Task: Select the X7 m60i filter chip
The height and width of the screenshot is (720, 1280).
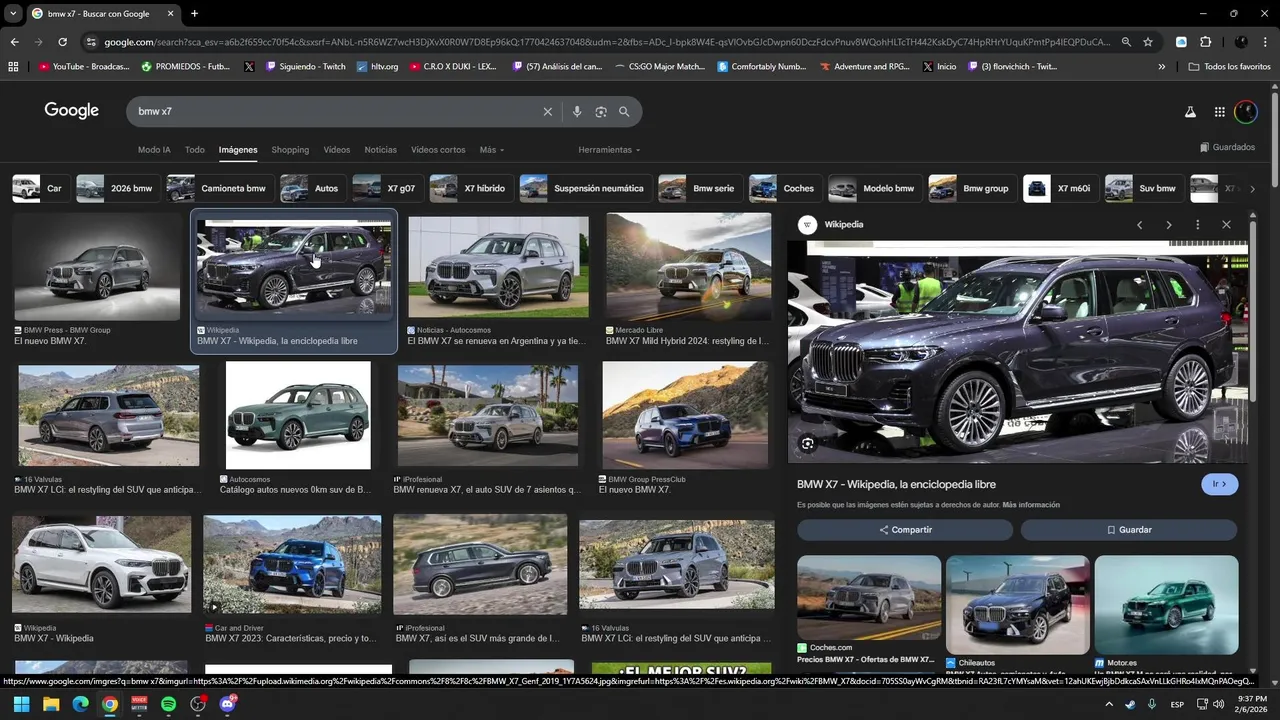Action: point(1061,188)
